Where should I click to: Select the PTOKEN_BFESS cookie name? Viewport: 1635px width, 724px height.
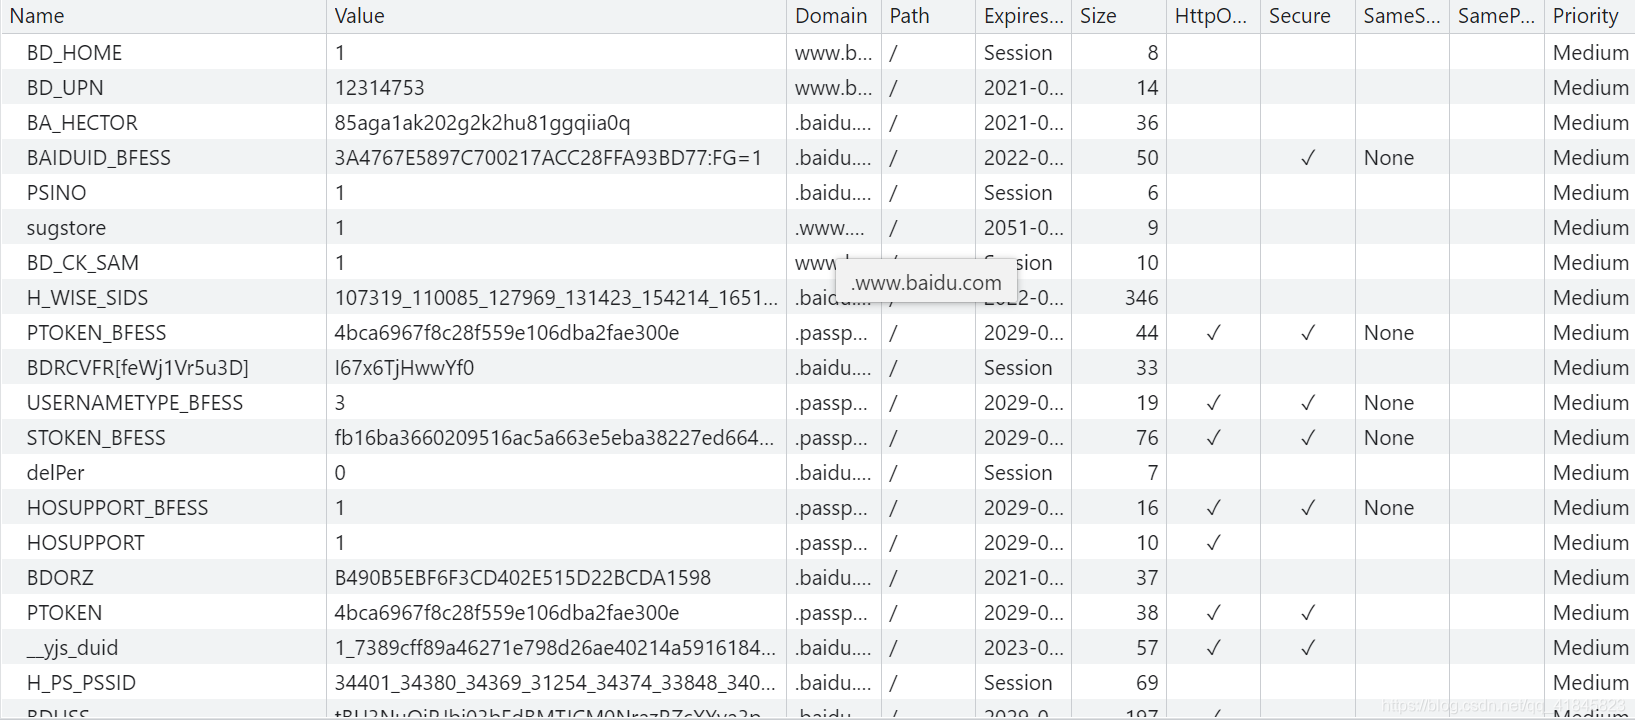[x=97, y=333]
